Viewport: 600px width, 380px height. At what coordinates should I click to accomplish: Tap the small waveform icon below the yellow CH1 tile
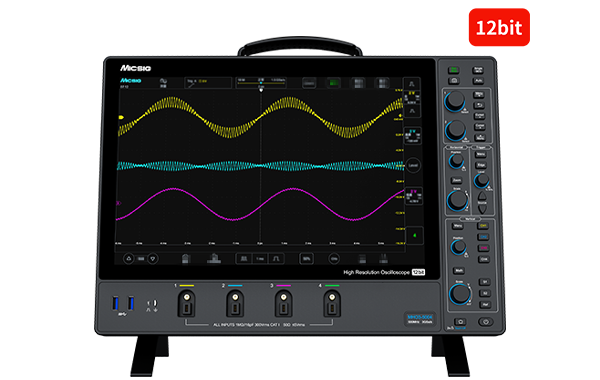click(412, 111)
